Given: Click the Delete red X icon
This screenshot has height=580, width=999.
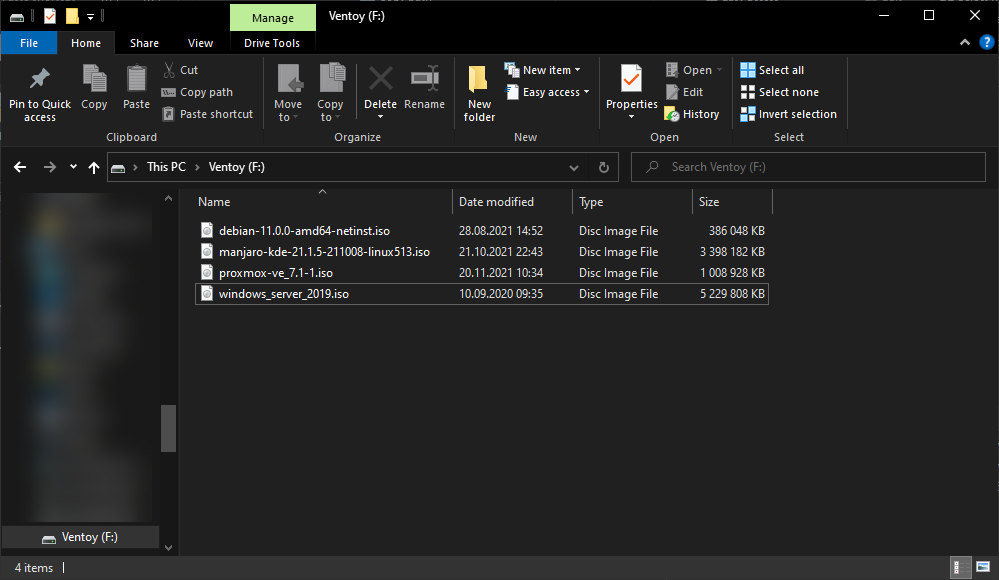Looking at the screenshot, I should (380, 80).
